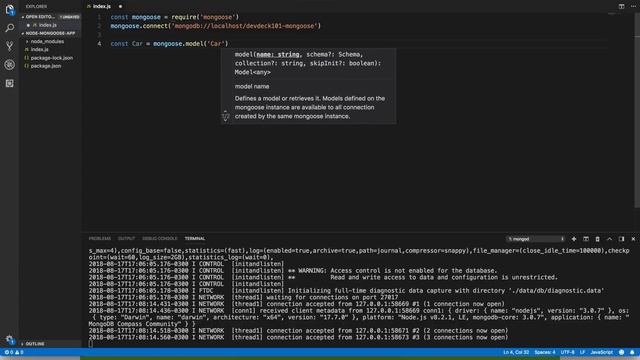Click the 'mongoose.connect' code on line 2

tap(138, 26)
